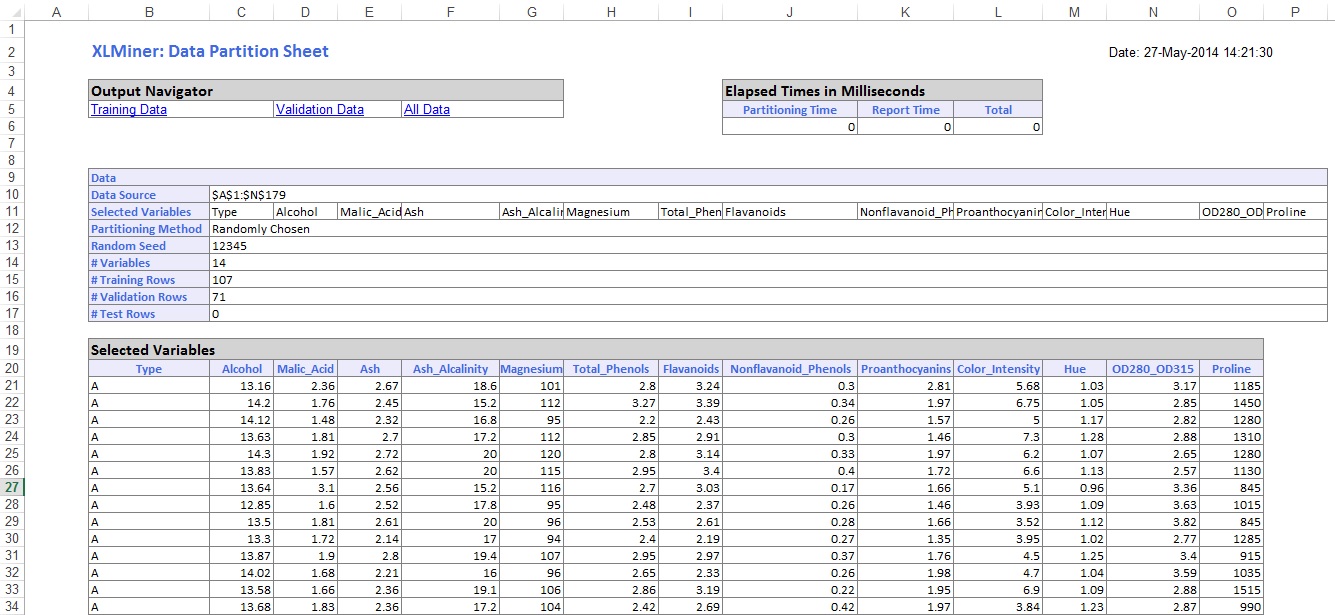Select the Validation Rows value 71

[x=219, y=297]
